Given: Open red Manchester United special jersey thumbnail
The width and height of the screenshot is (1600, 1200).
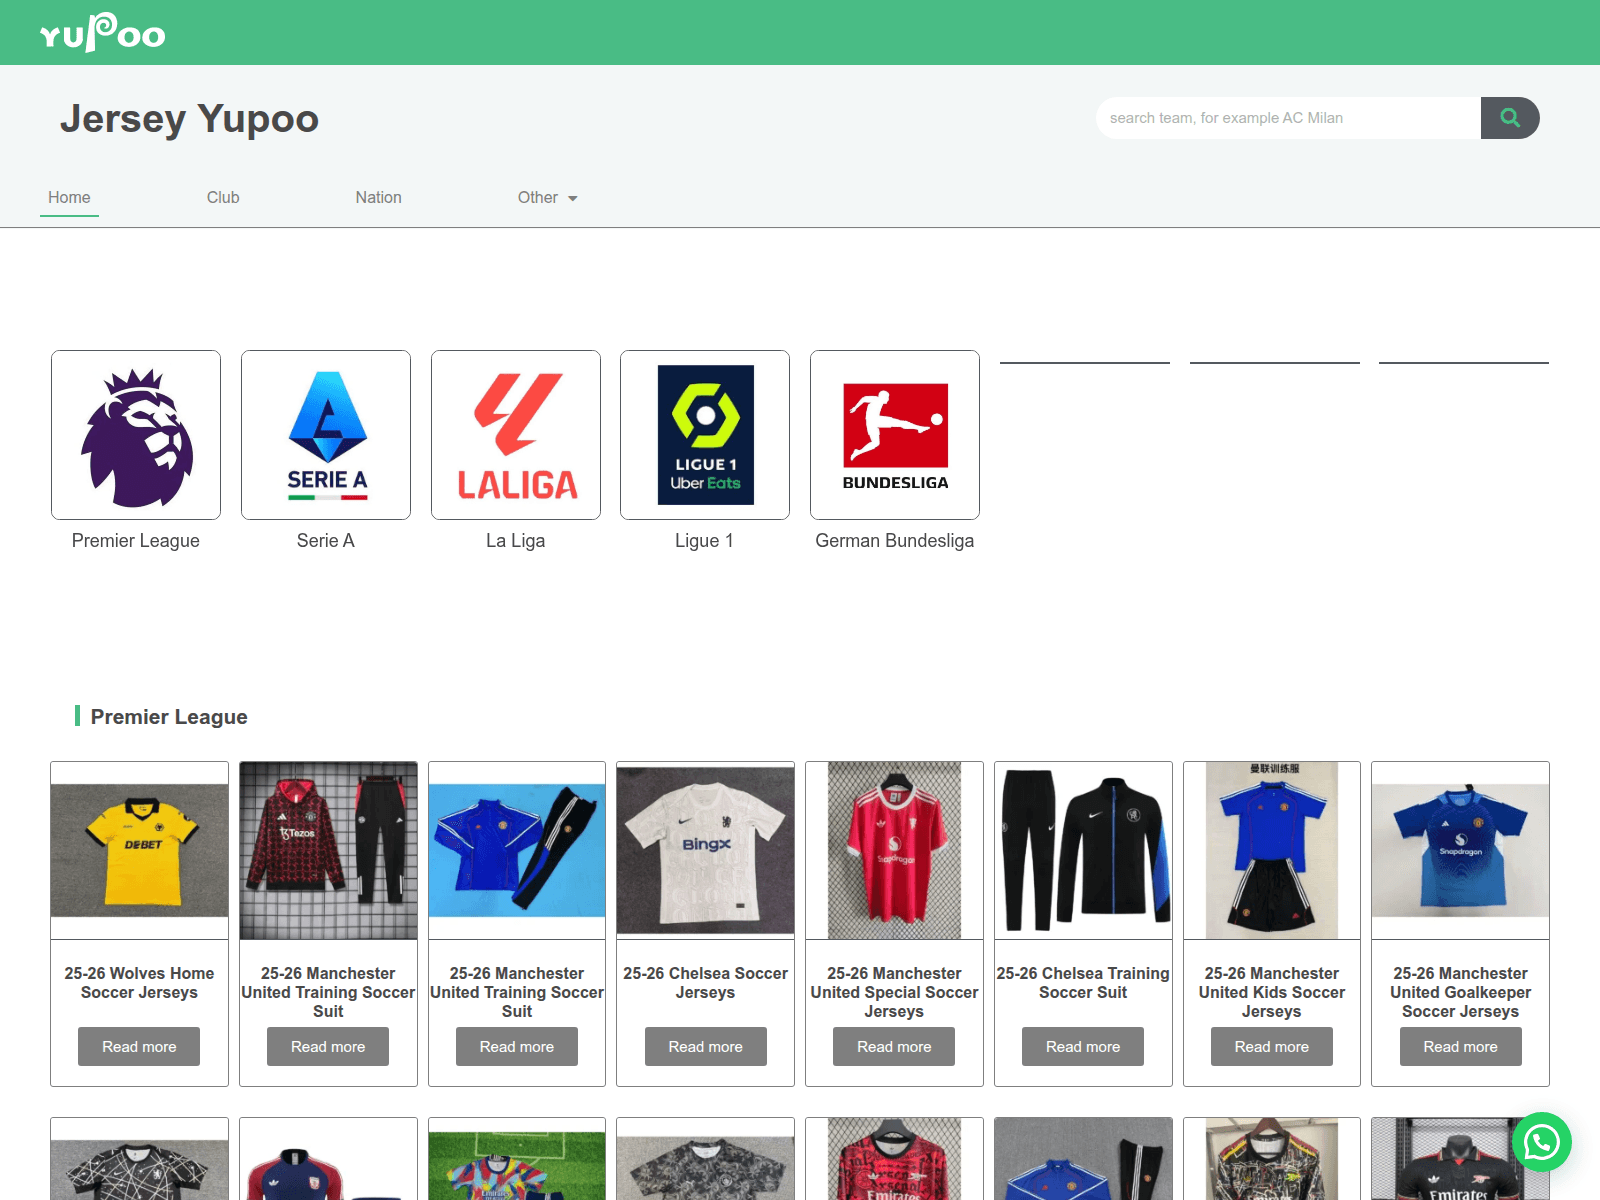Looking at the screenshot, I should 894,850.
